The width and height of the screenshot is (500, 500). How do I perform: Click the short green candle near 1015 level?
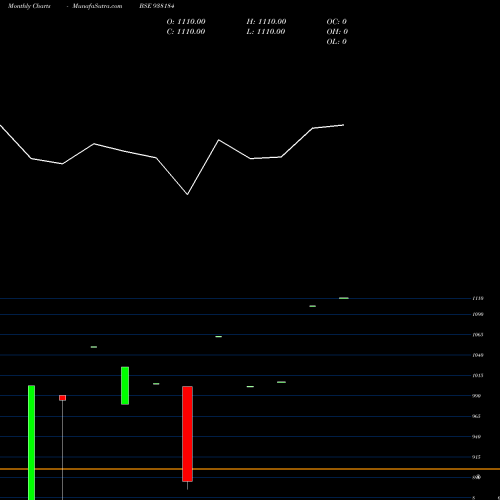(x=125, y=386)
